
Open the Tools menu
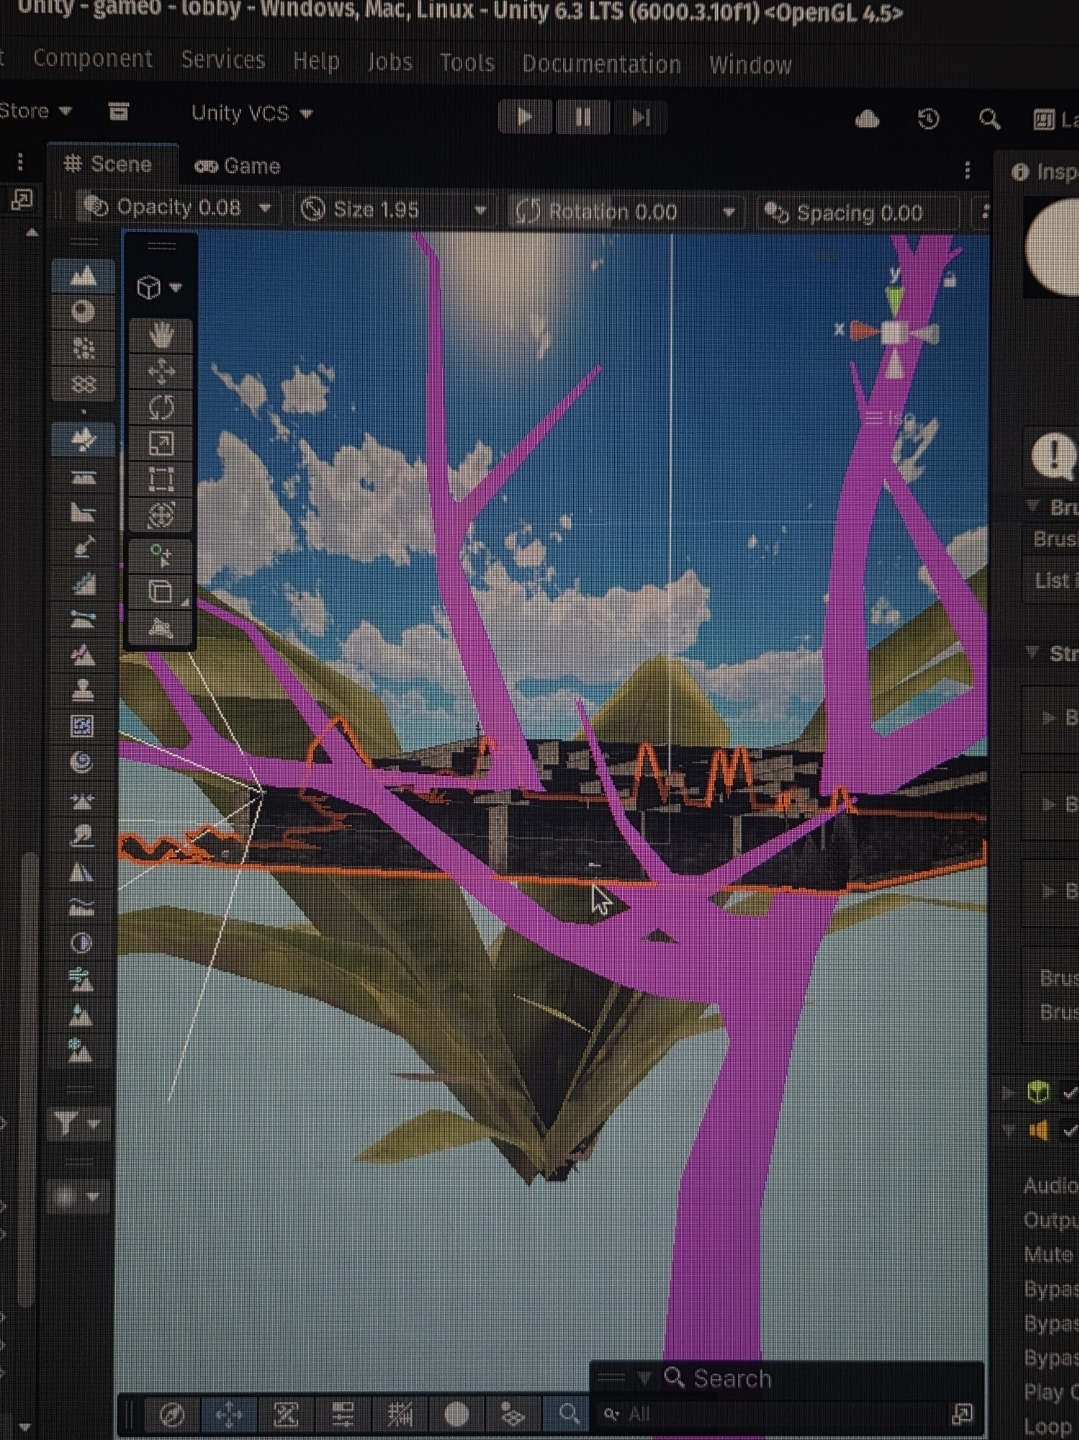pyautogui.click(x=467, y=63)
